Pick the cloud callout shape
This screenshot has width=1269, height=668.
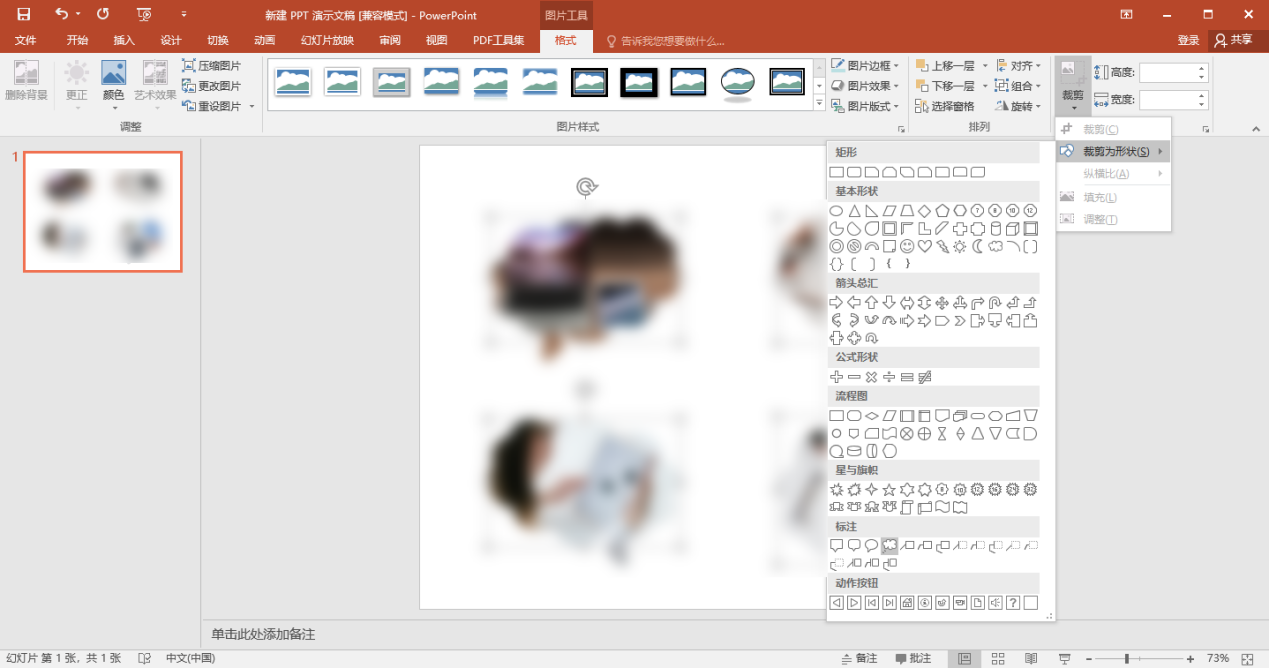pyautogui.click(x=890, y=545)
